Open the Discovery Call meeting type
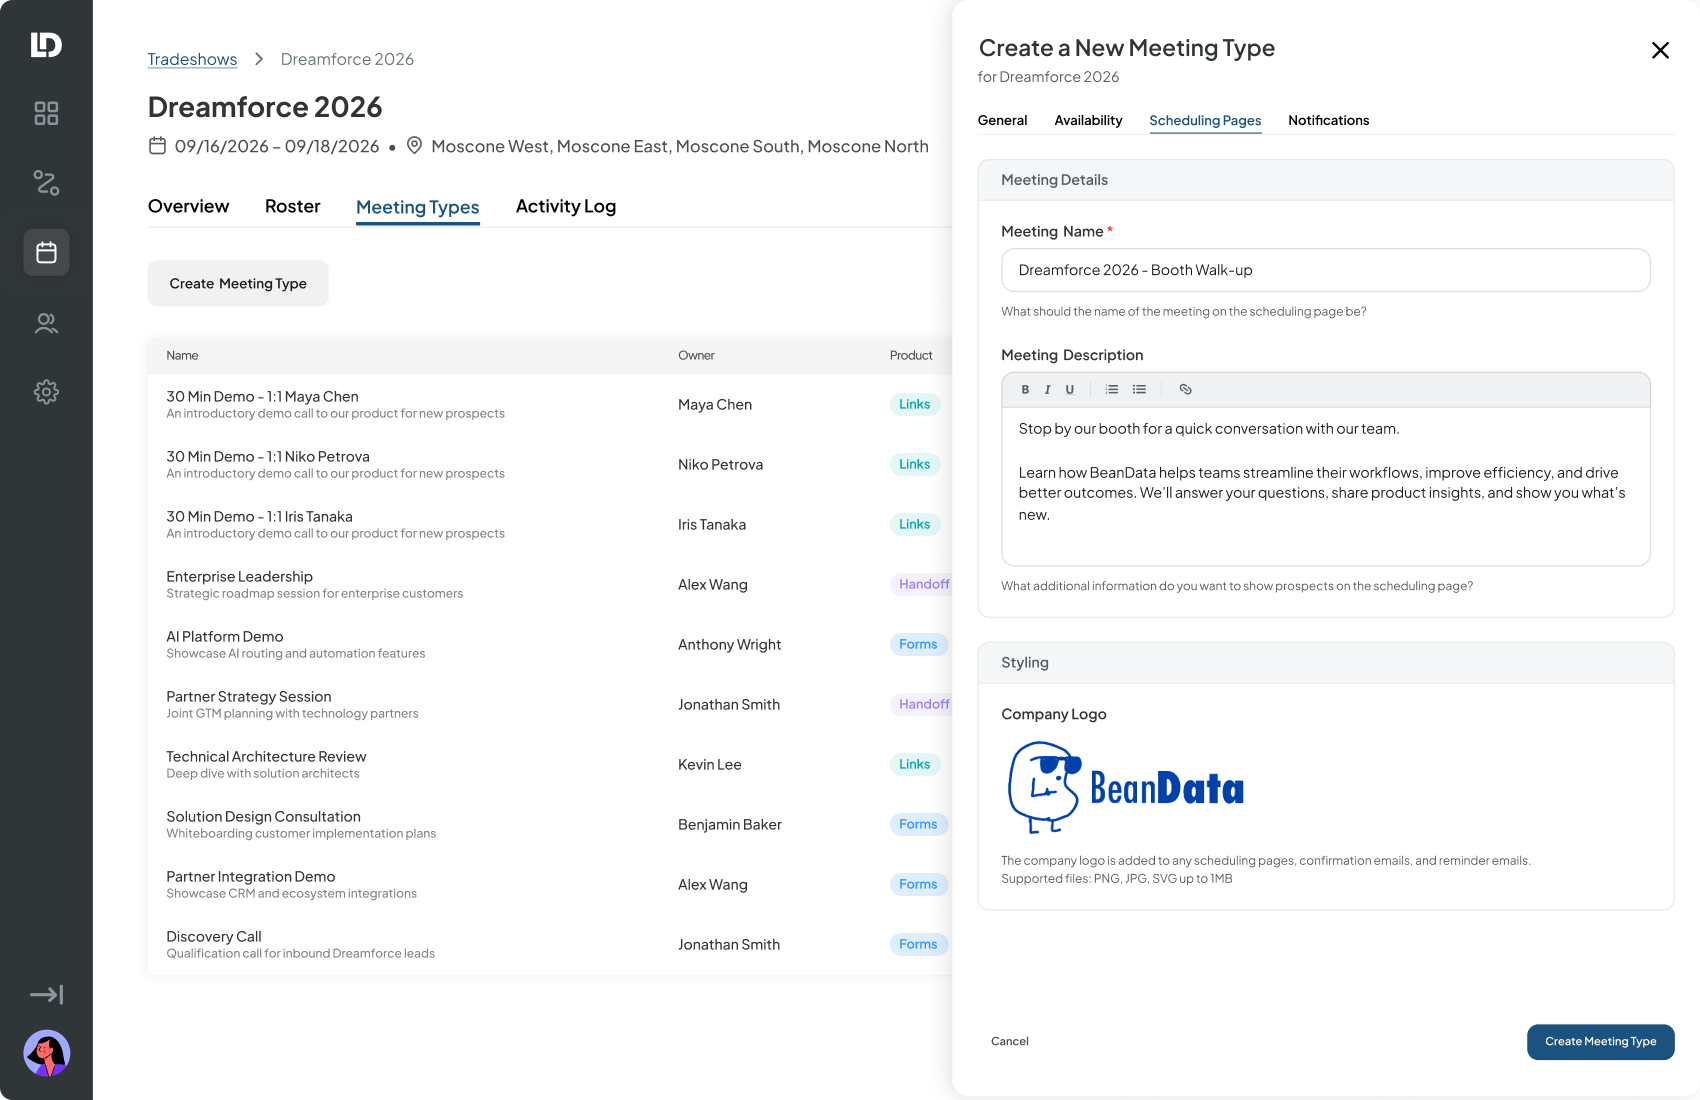Viewport: 1700px width, 1100px height. point(548,944)
